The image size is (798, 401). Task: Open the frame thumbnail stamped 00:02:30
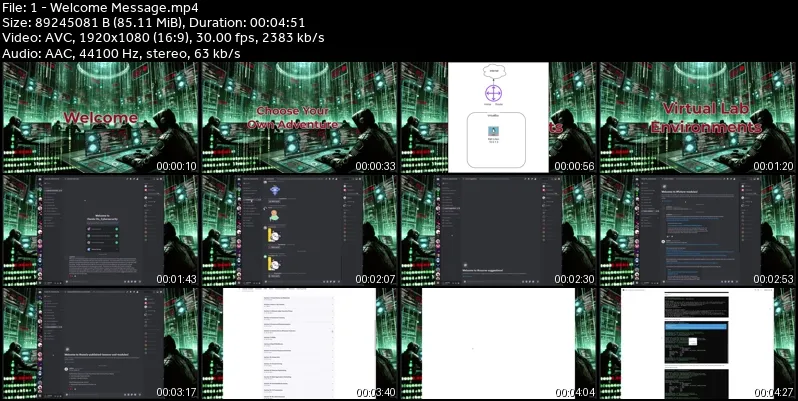[498, 231]
